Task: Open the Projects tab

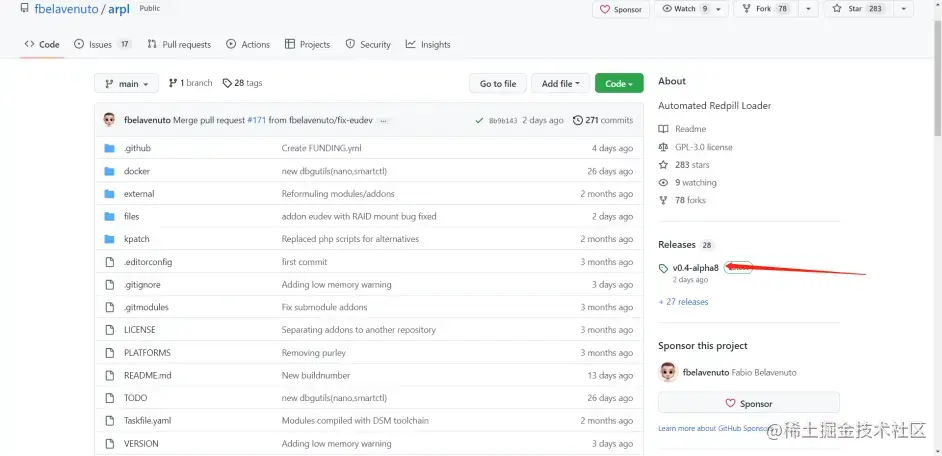Action: point(308,44)
